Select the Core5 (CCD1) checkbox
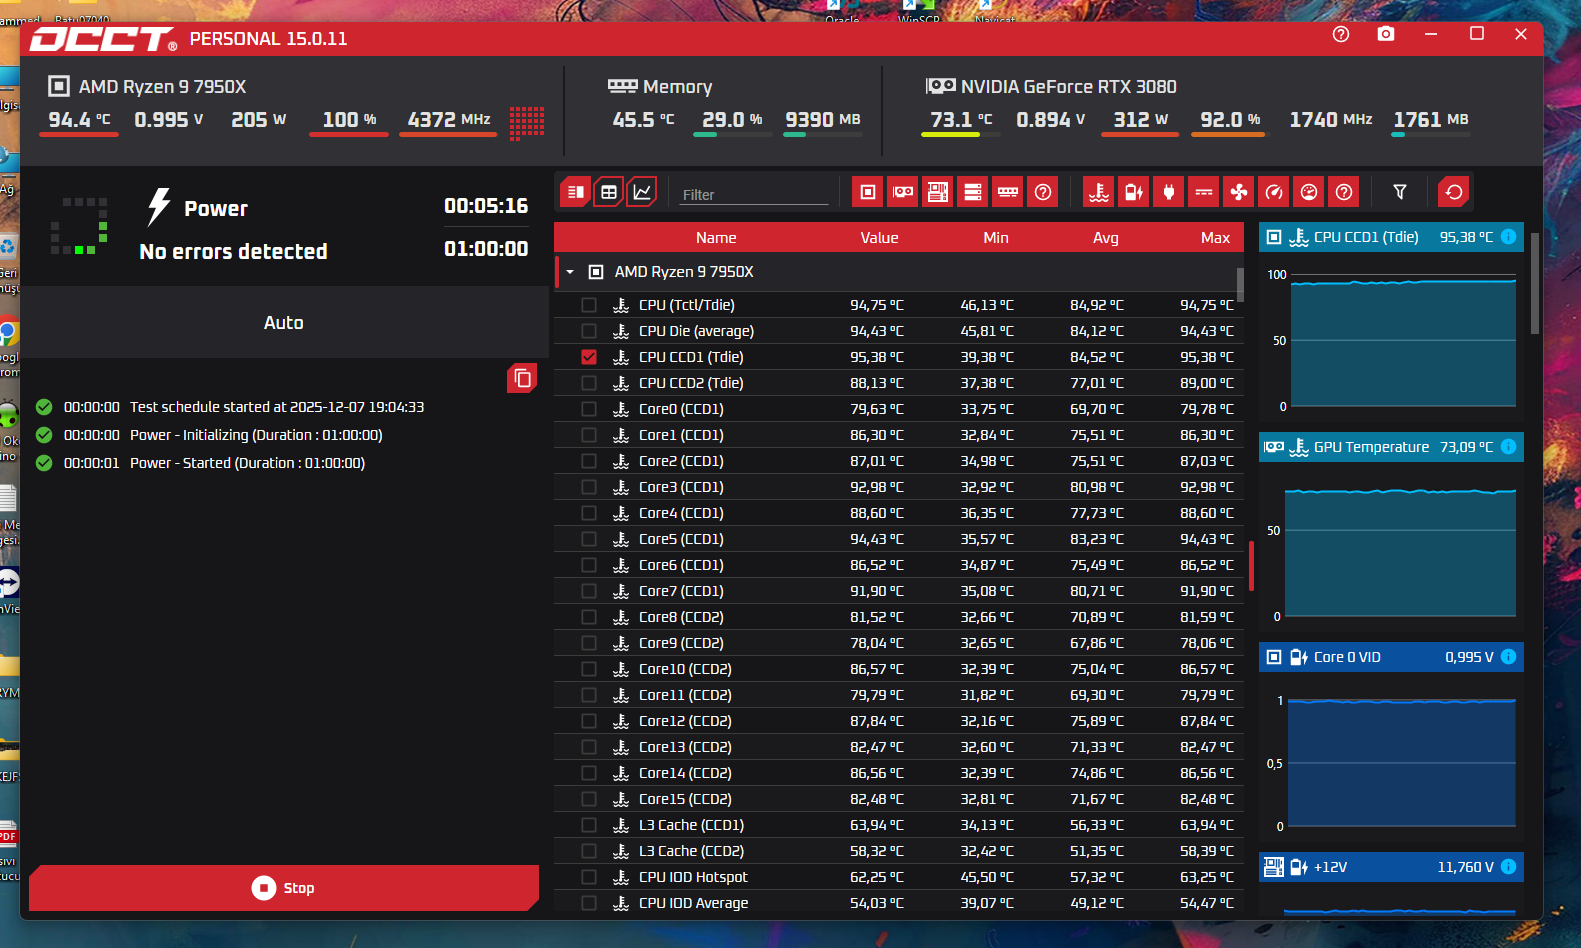1581x948 pixels. point(589,539)
